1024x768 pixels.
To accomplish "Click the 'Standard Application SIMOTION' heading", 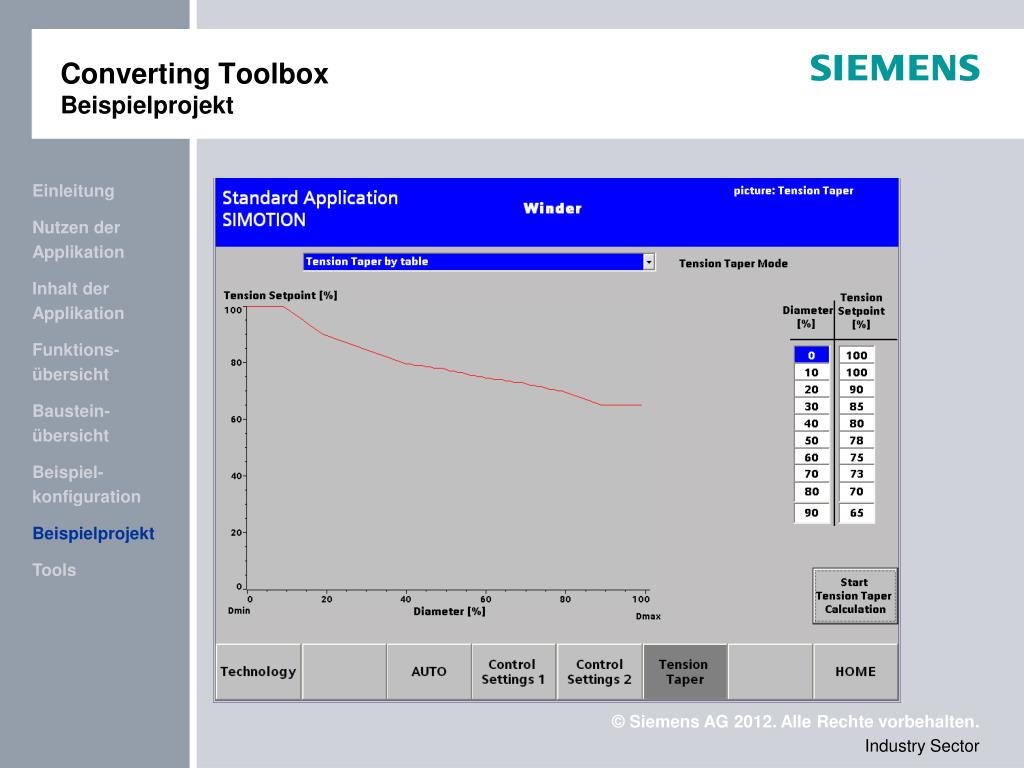I will click(x=310, y=208).
